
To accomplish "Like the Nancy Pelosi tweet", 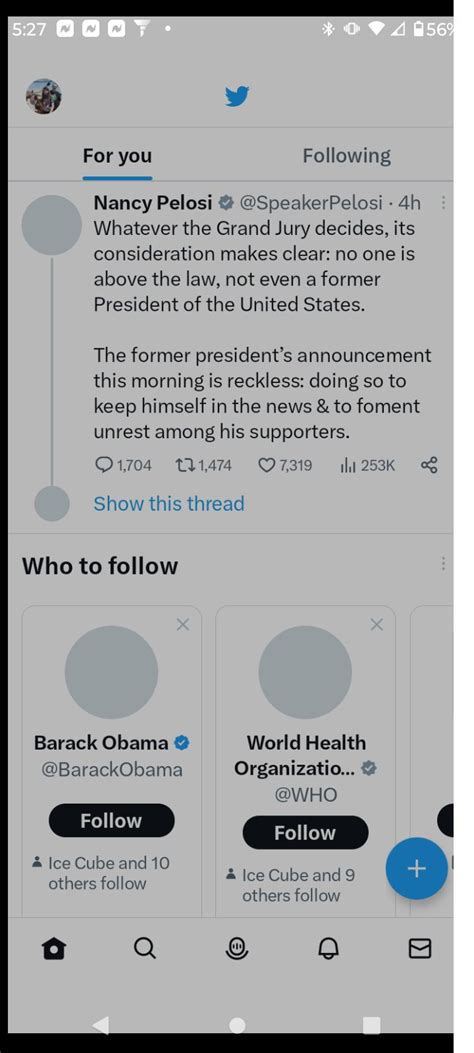I will point(267,465).
